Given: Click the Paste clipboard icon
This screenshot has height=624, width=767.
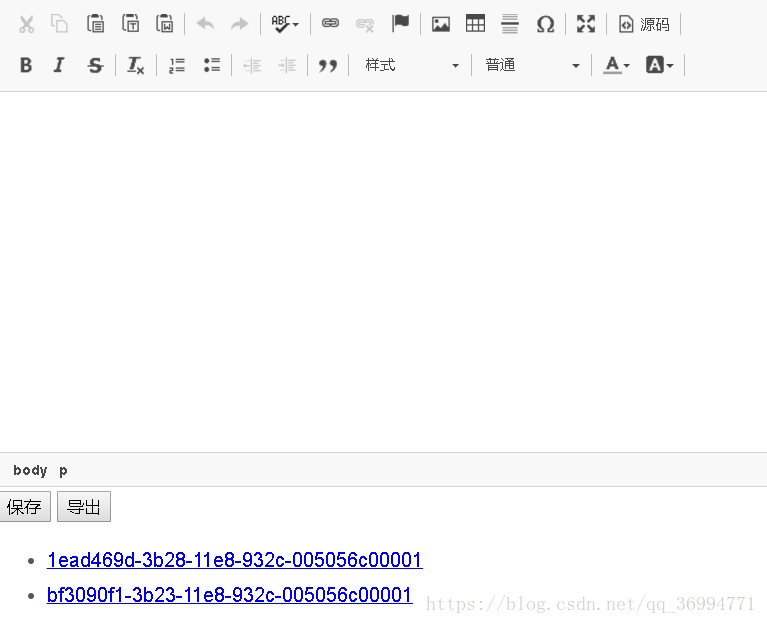Looking at the screenshot, I should pos(95,24).
